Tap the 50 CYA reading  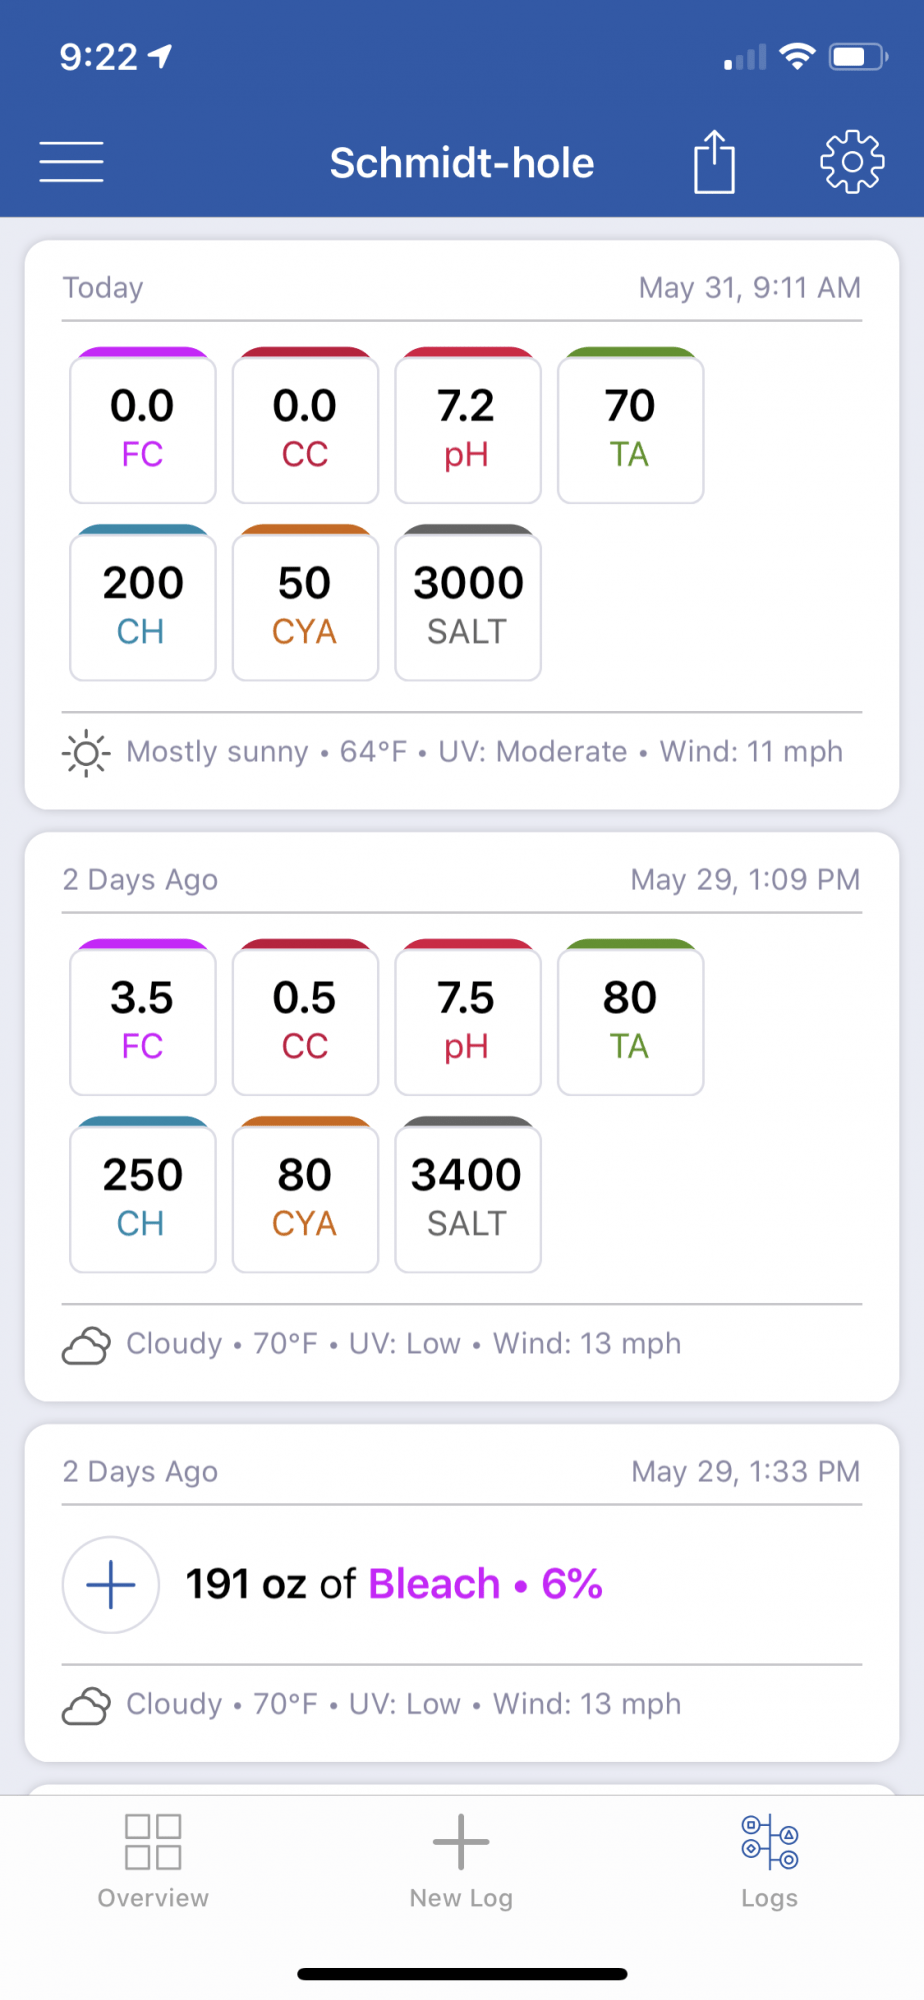pyautogui.click(x=305, y=603)
